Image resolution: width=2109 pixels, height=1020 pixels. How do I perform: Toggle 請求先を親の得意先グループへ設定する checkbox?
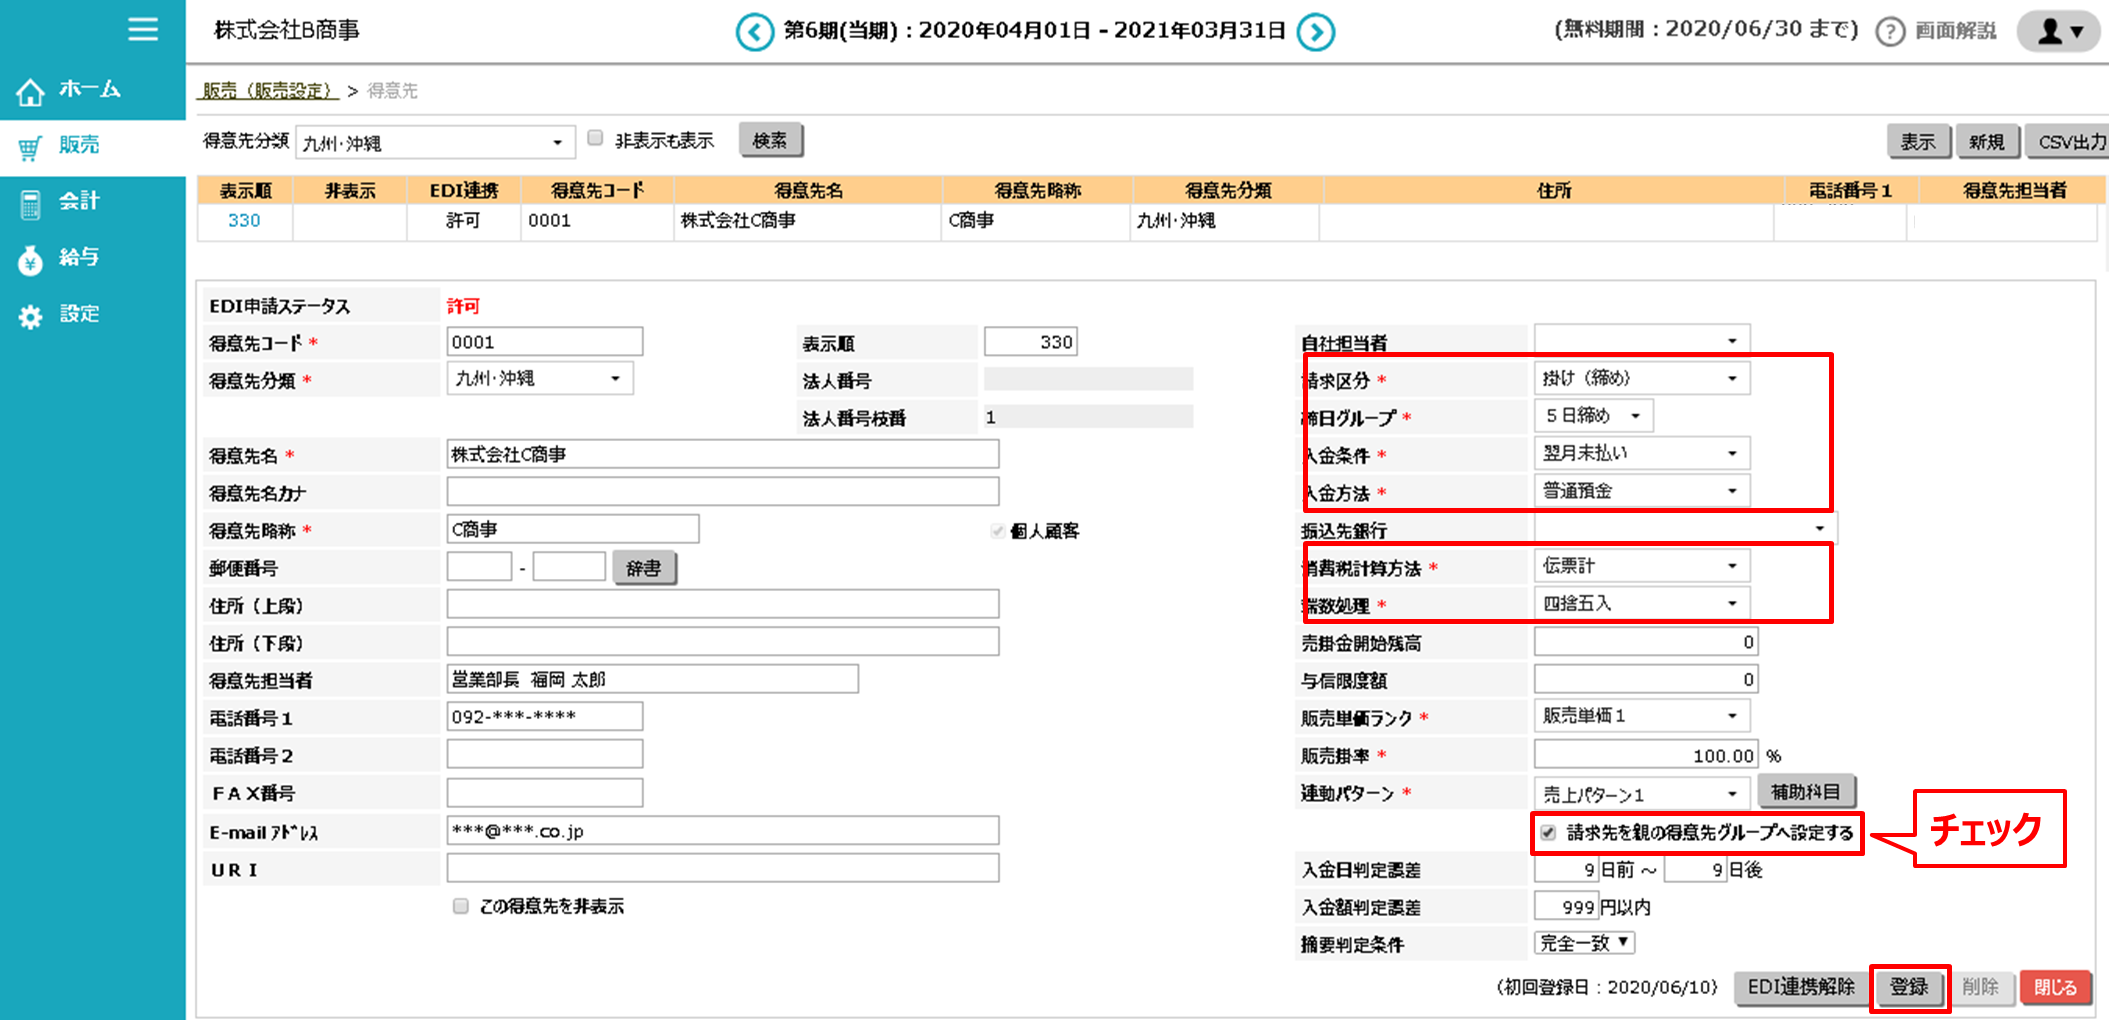tap(1548, 833)
